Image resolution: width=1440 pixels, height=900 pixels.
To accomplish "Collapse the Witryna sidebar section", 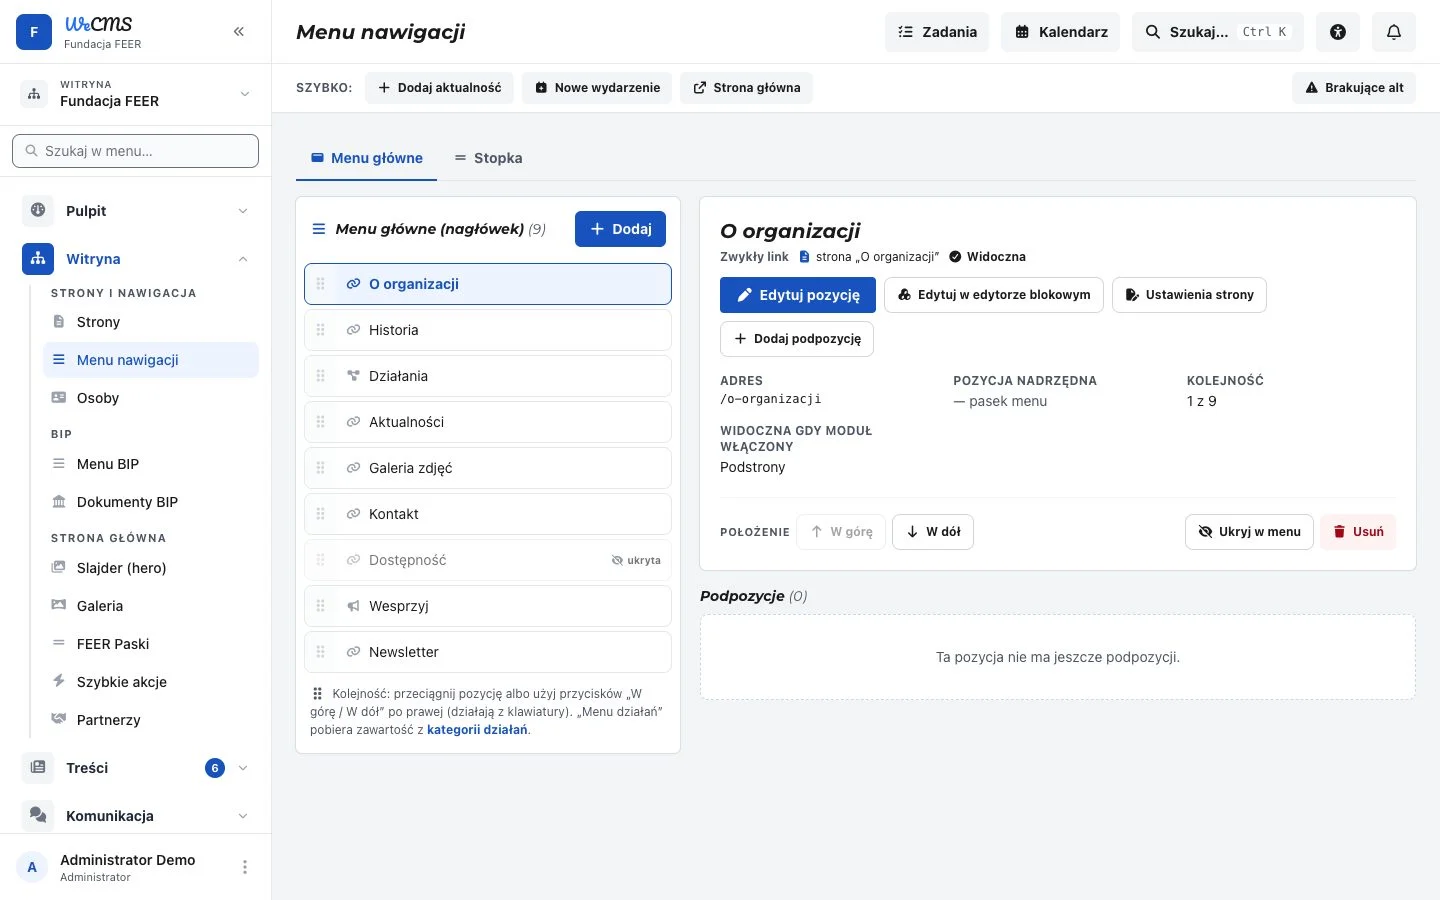I will 135,259.
